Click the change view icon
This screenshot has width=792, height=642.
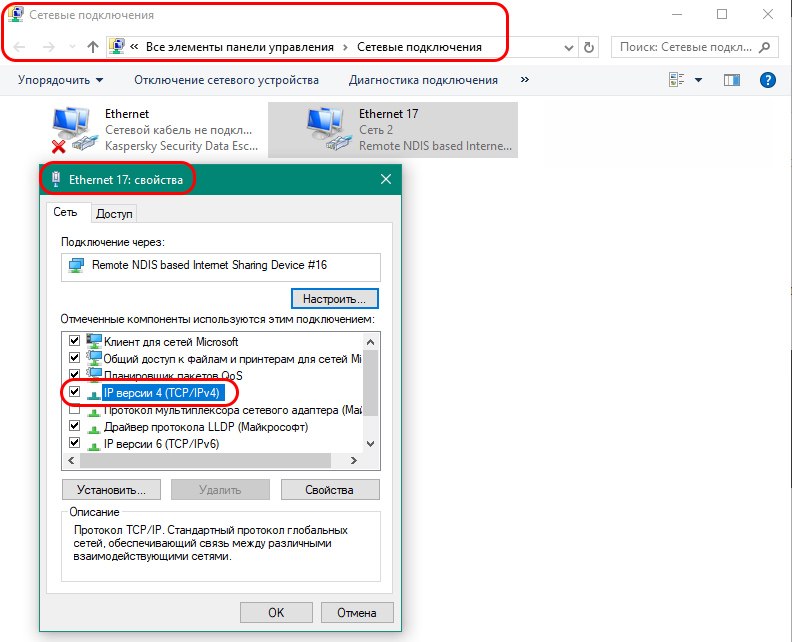676,79
